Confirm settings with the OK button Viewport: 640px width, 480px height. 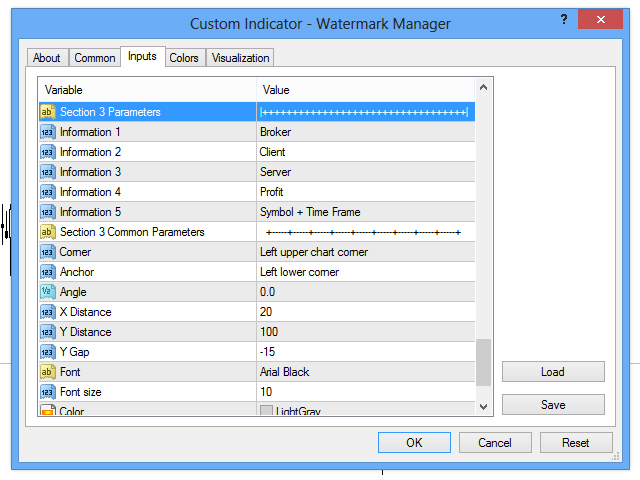click(414, 442)
